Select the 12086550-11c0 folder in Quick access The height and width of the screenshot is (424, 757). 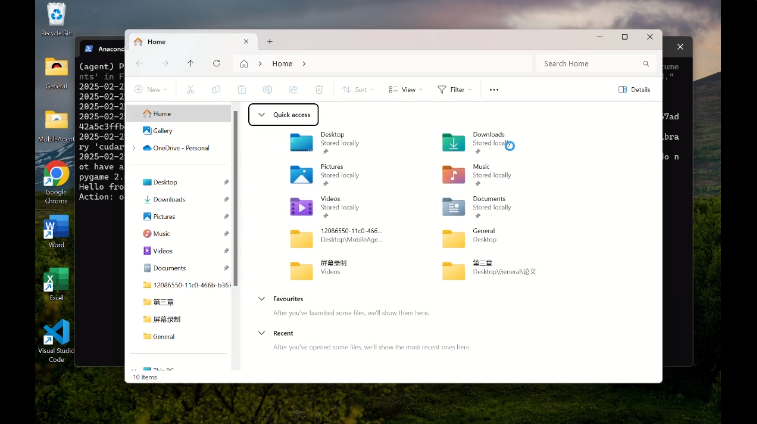[336, 238]
